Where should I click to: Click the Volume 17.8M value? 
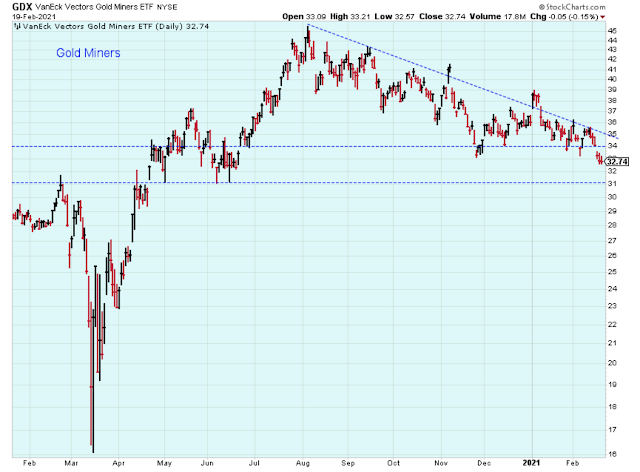[498, 17]
